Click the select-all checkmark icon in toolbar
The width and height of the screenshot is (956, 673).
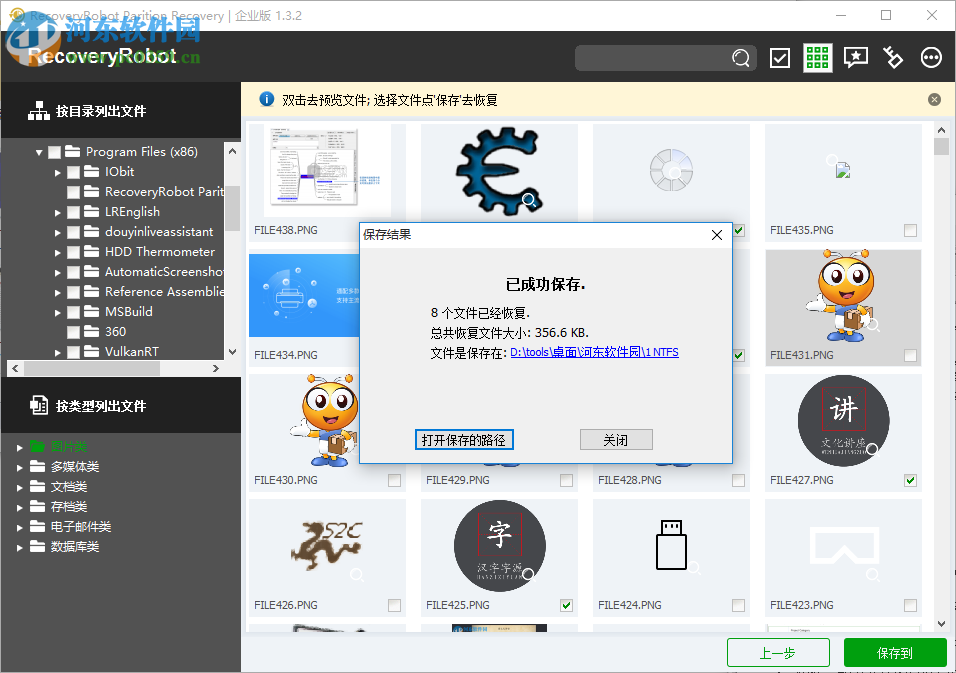pos(780,57)
